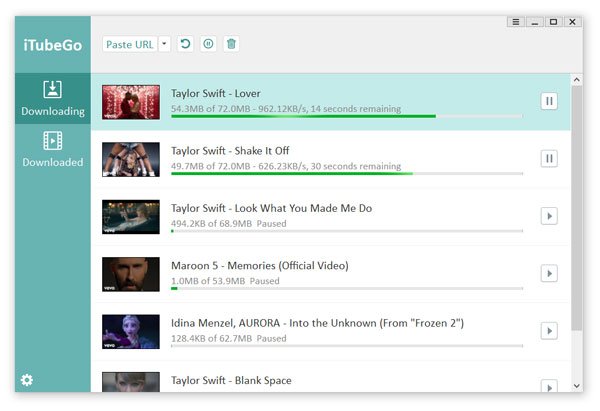Resume the Blank Space download
The height and width of the screenshot is (411, 600).
(549, 386)
